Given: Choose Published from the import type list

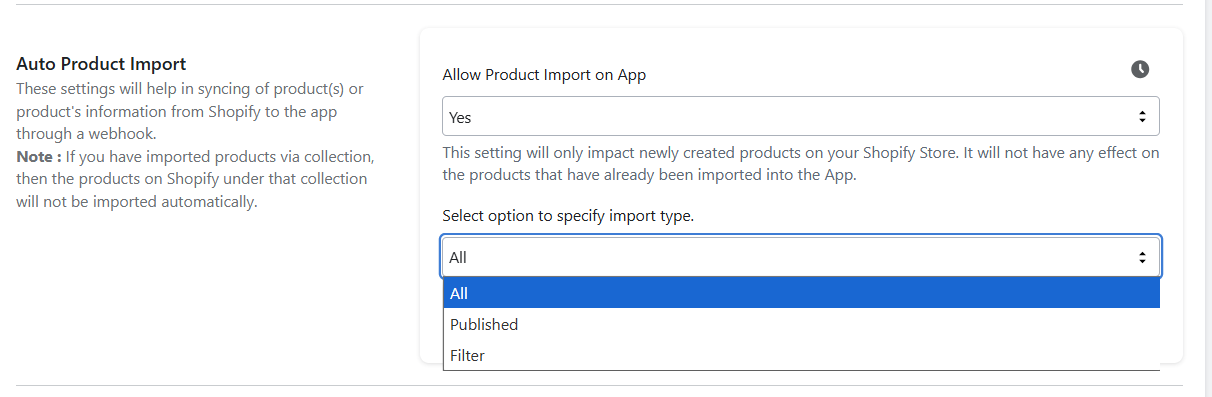Looking at the screenshot, I should [801, 324].
